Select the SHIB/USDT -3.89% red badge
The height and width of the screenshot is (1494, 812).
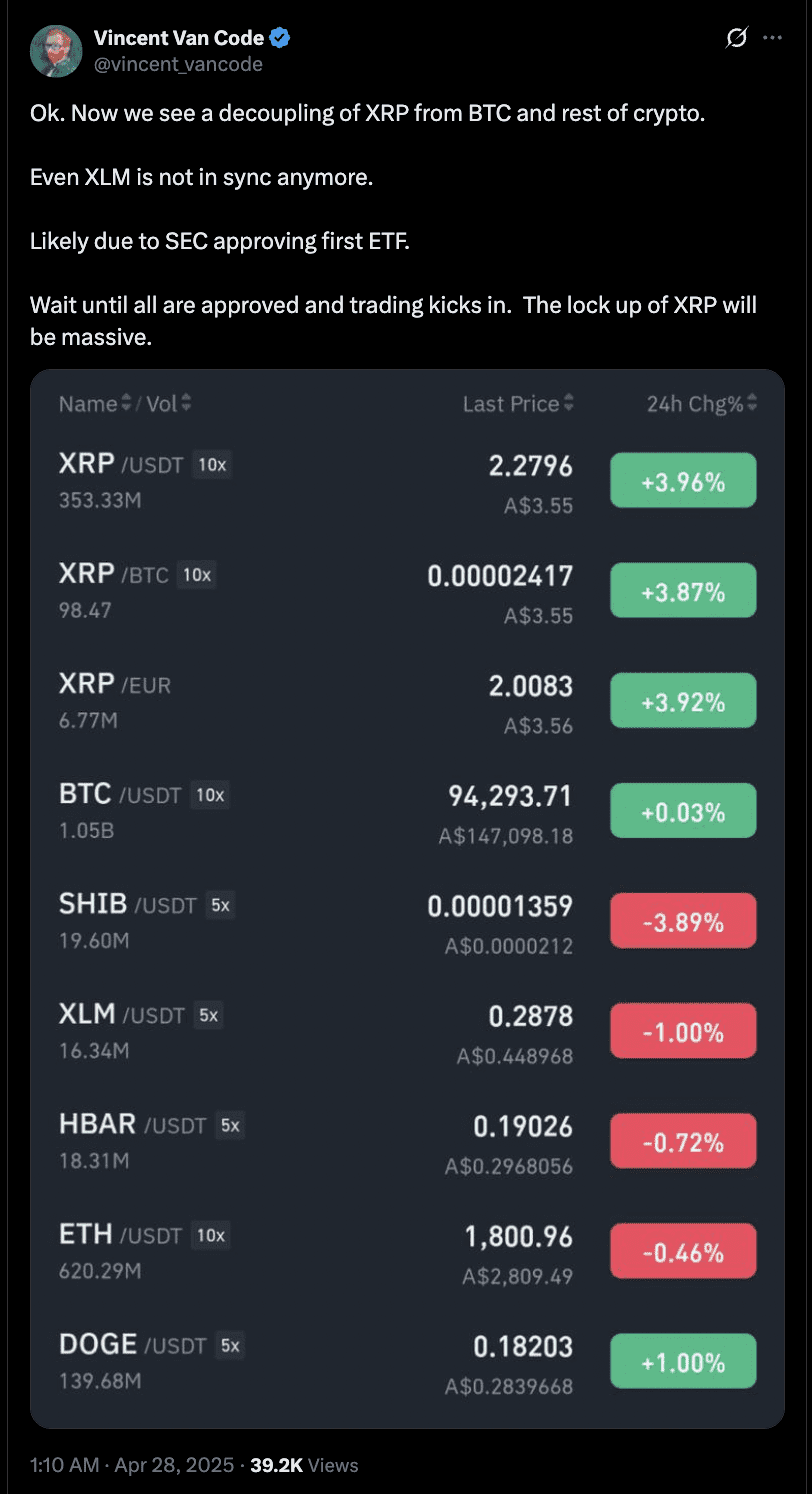pyautogui.click(x=683, y=921)
